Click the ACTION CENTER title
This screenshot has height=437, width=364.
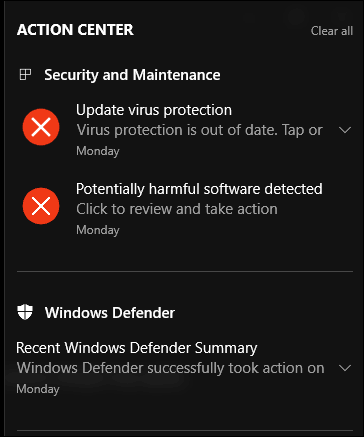[75, 30]
